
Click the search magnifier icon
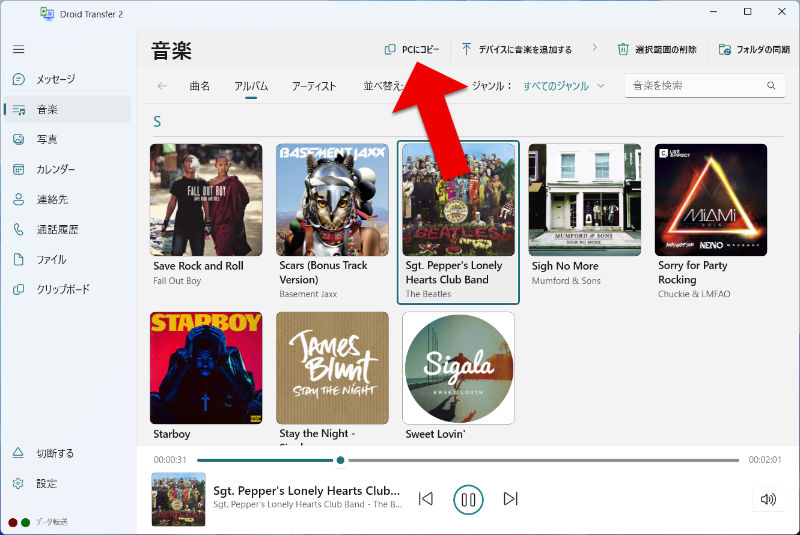[x=771, y=86]
